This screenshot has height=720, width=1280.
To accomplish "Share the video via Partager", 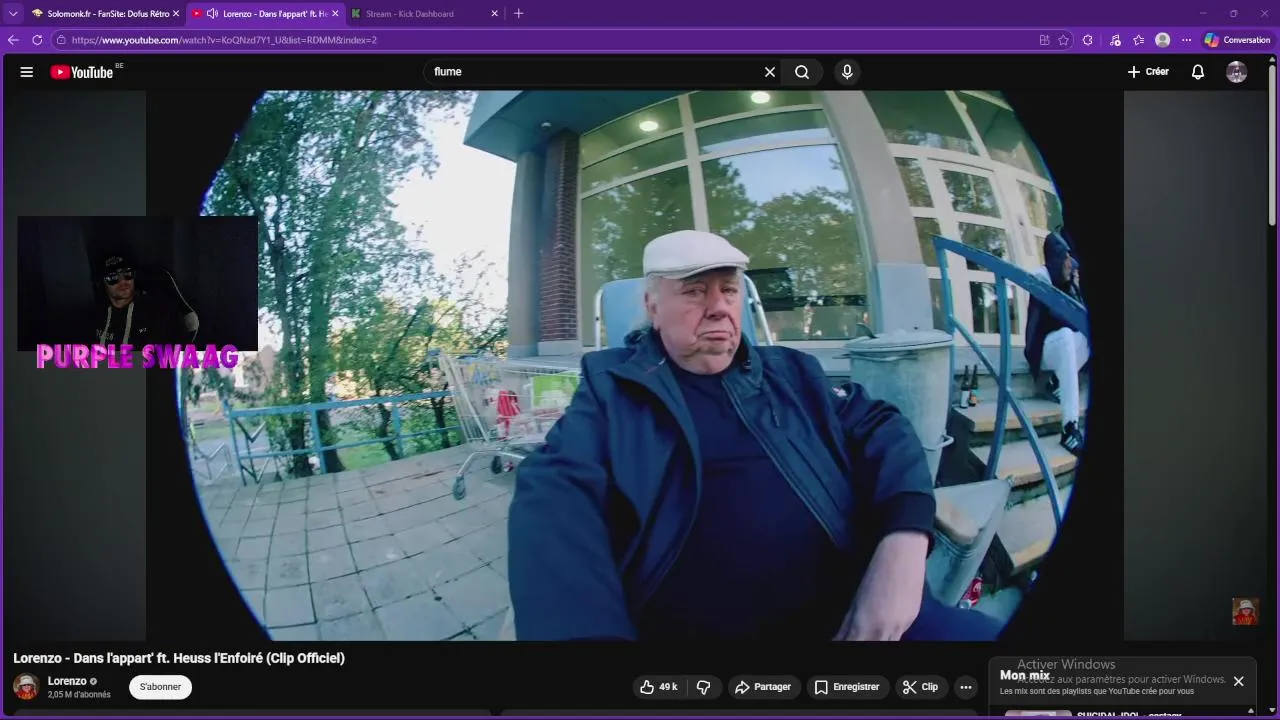I will tap(764, 687).
